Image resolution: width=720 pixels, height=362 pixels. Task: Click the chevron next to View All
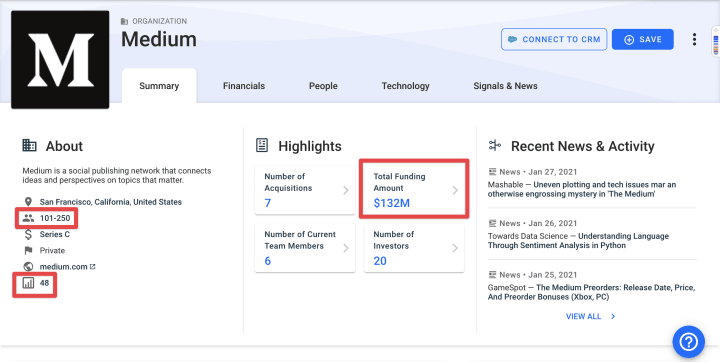coord(613,317)
